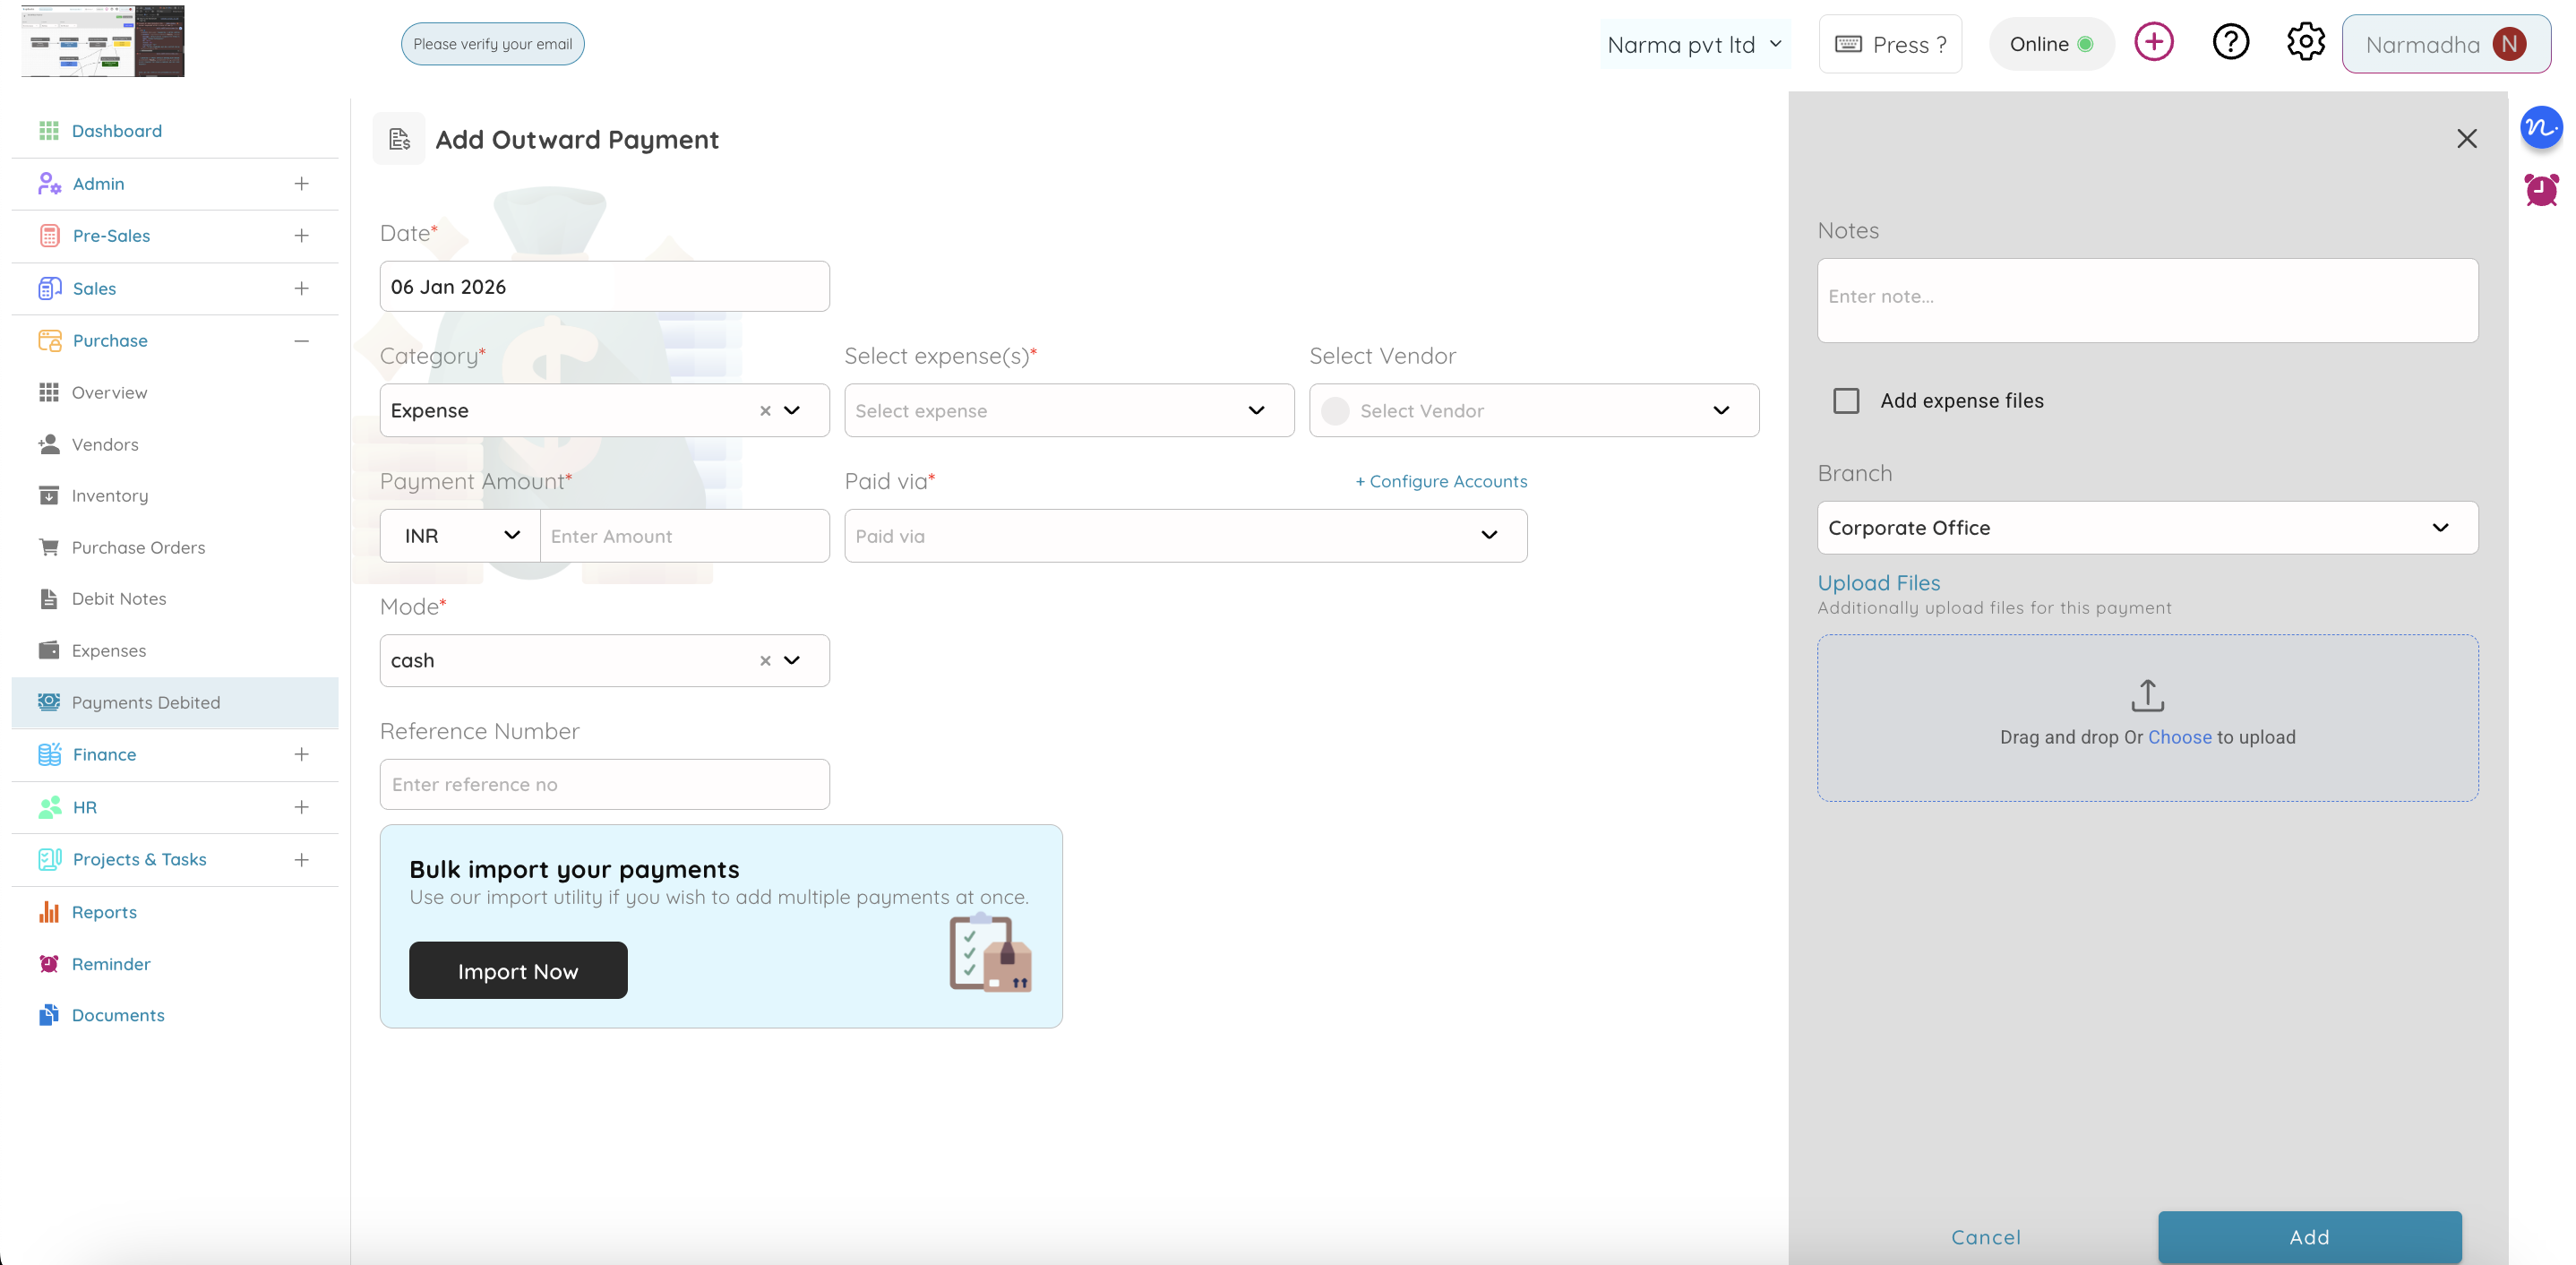Open Configure Accounts link
The width and height of the screenshot is (2576, 1265).
[1441, 481]
